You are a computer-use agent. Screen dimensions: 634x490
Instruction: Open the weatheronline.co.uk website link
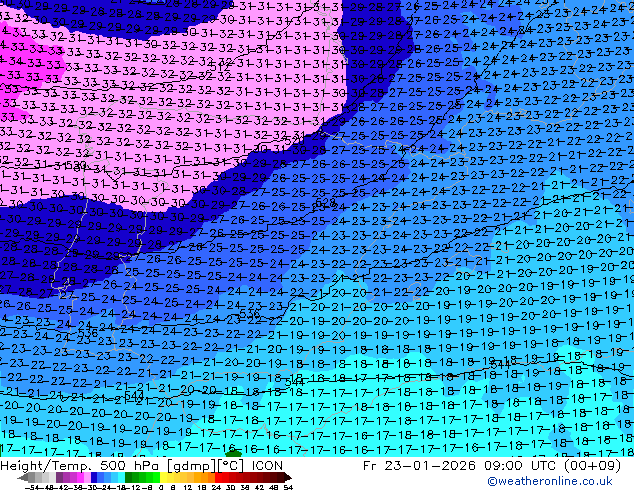pyautogui.click(x=549, y=481)
